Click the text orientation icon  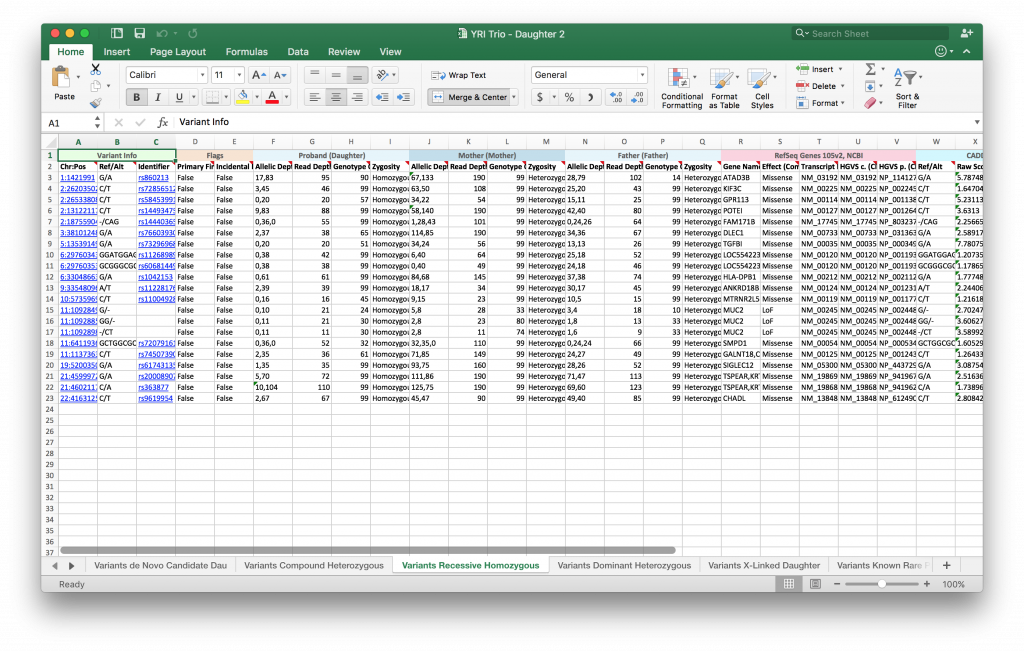click(x=383, y=75)
